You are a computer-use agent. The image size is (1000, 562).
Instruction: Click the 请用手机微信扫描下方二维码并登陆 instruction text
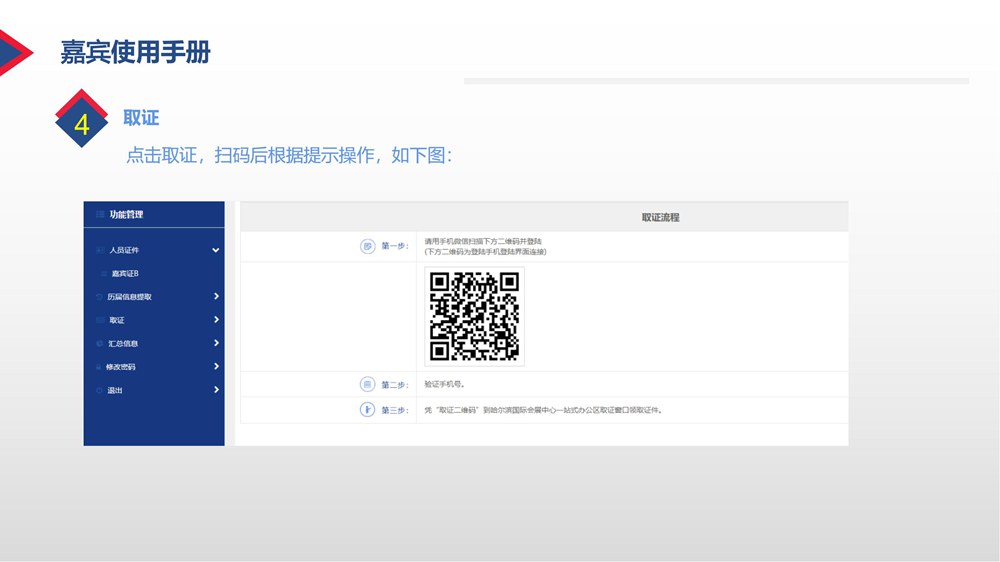483,242
